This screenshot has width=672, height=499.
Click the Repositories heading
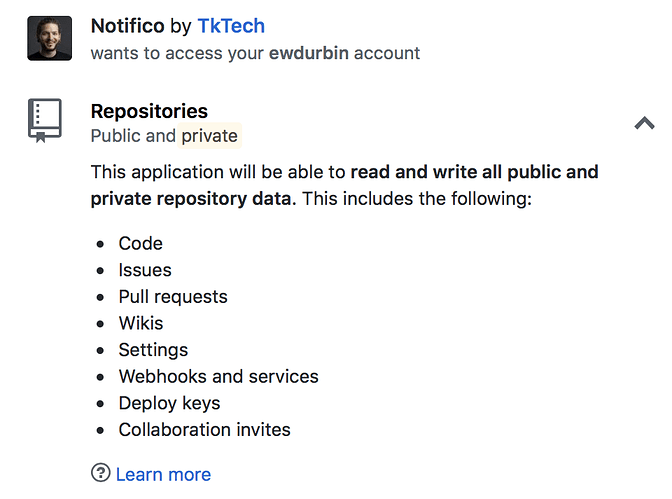coord(149,111)
